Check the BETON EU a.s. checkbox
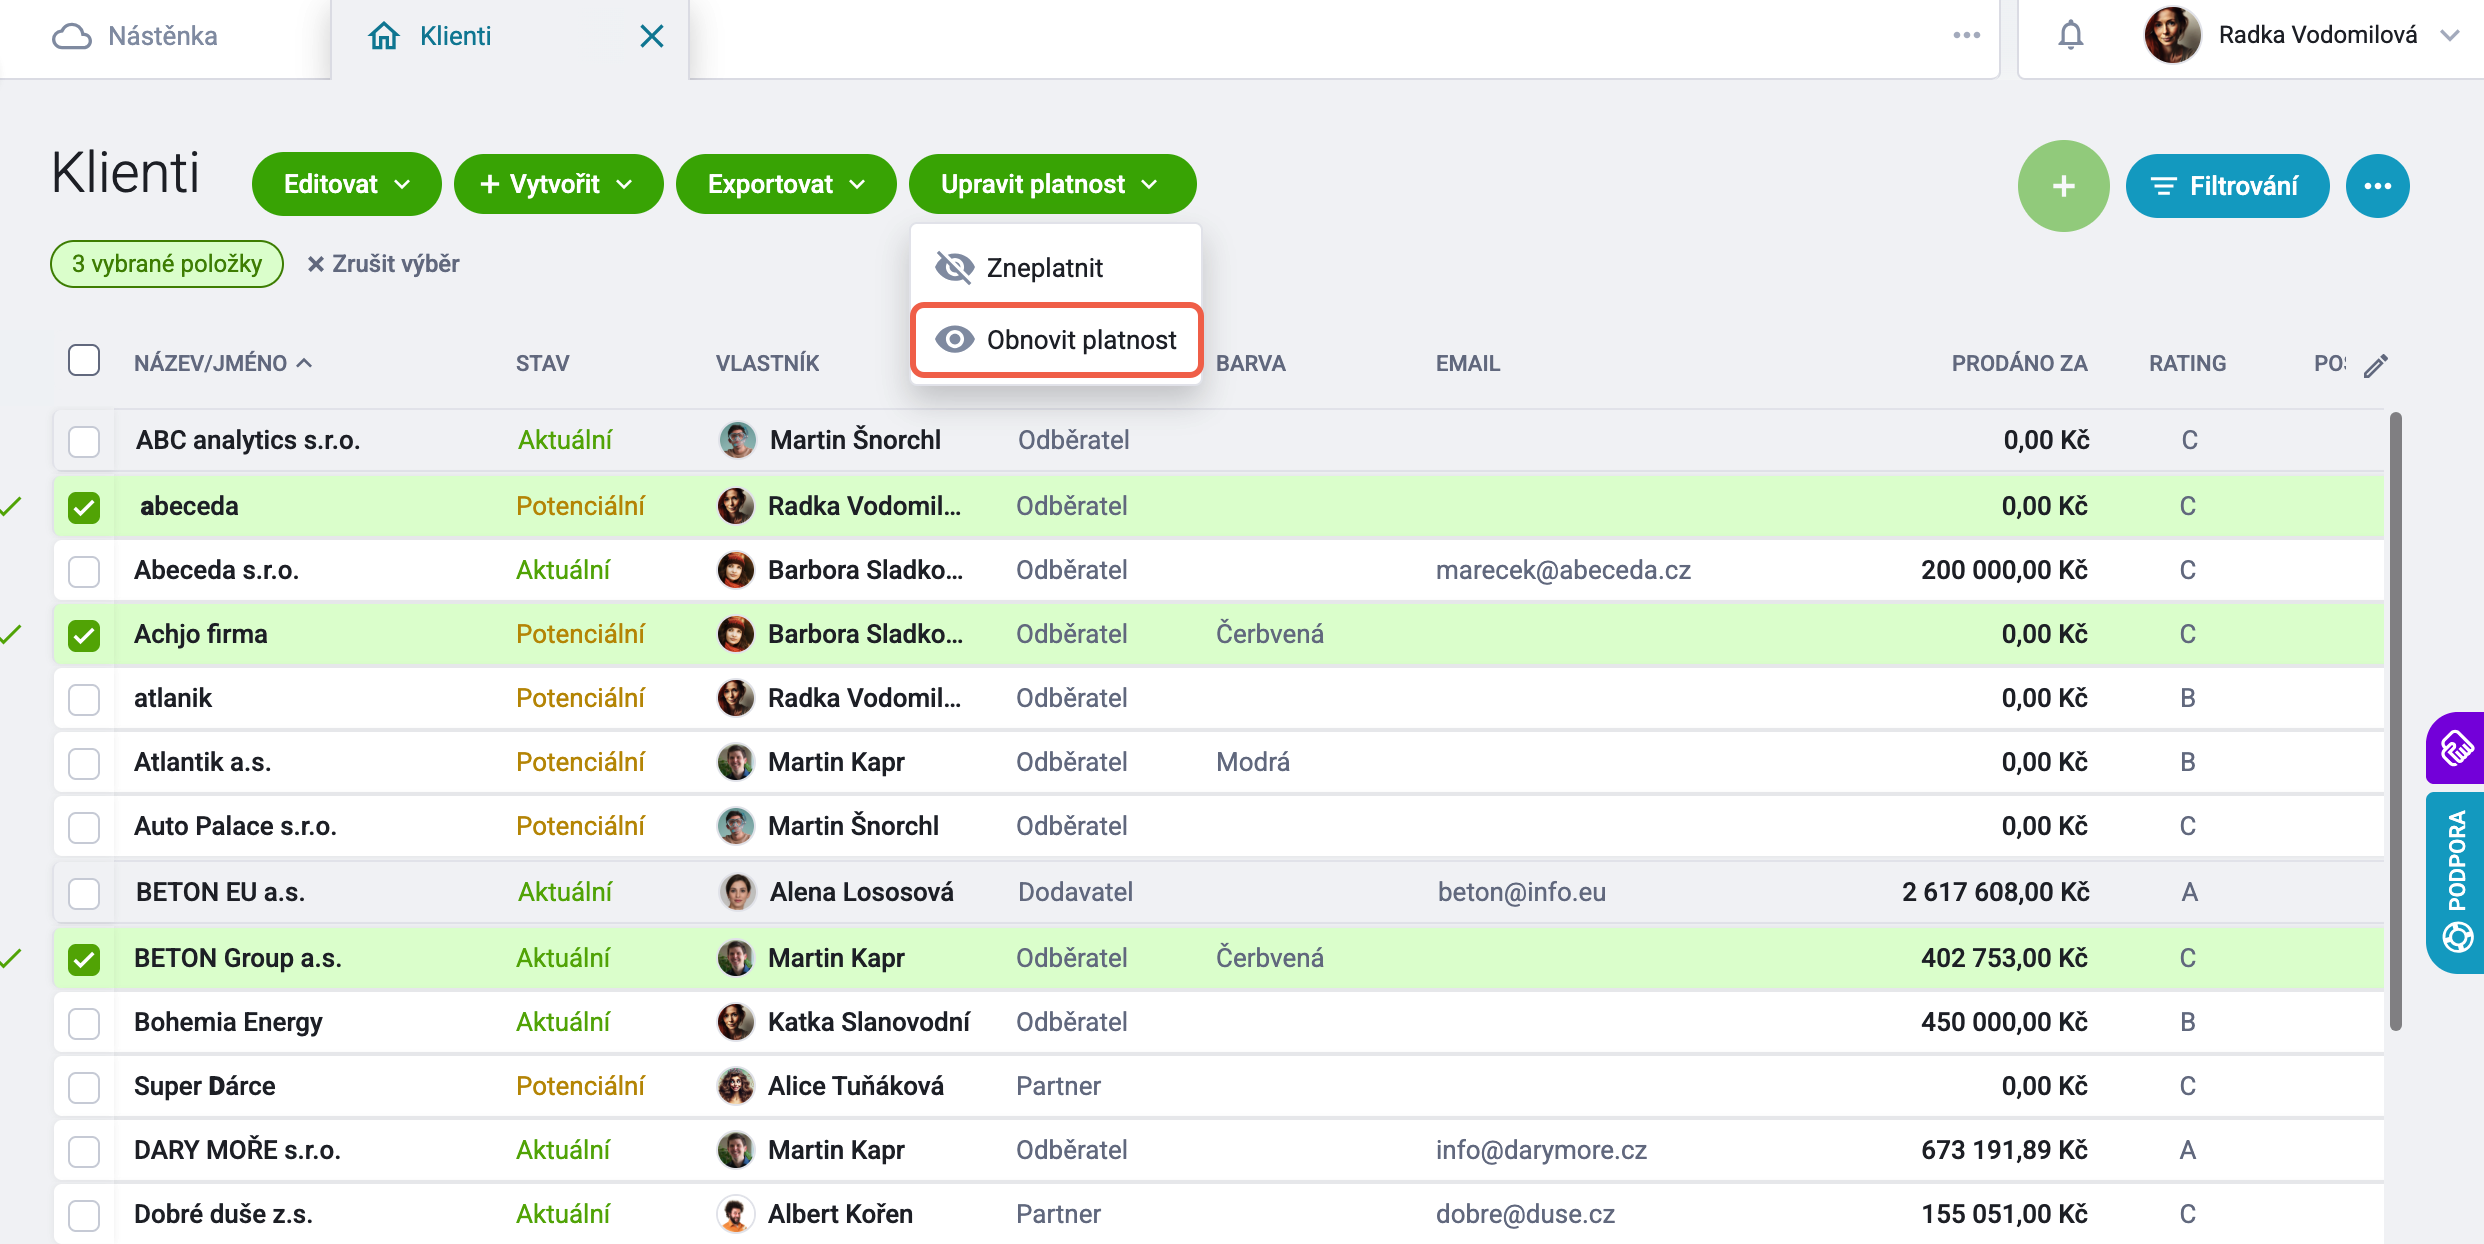This screenshot has width=2484, height=1244. (84, 893)
